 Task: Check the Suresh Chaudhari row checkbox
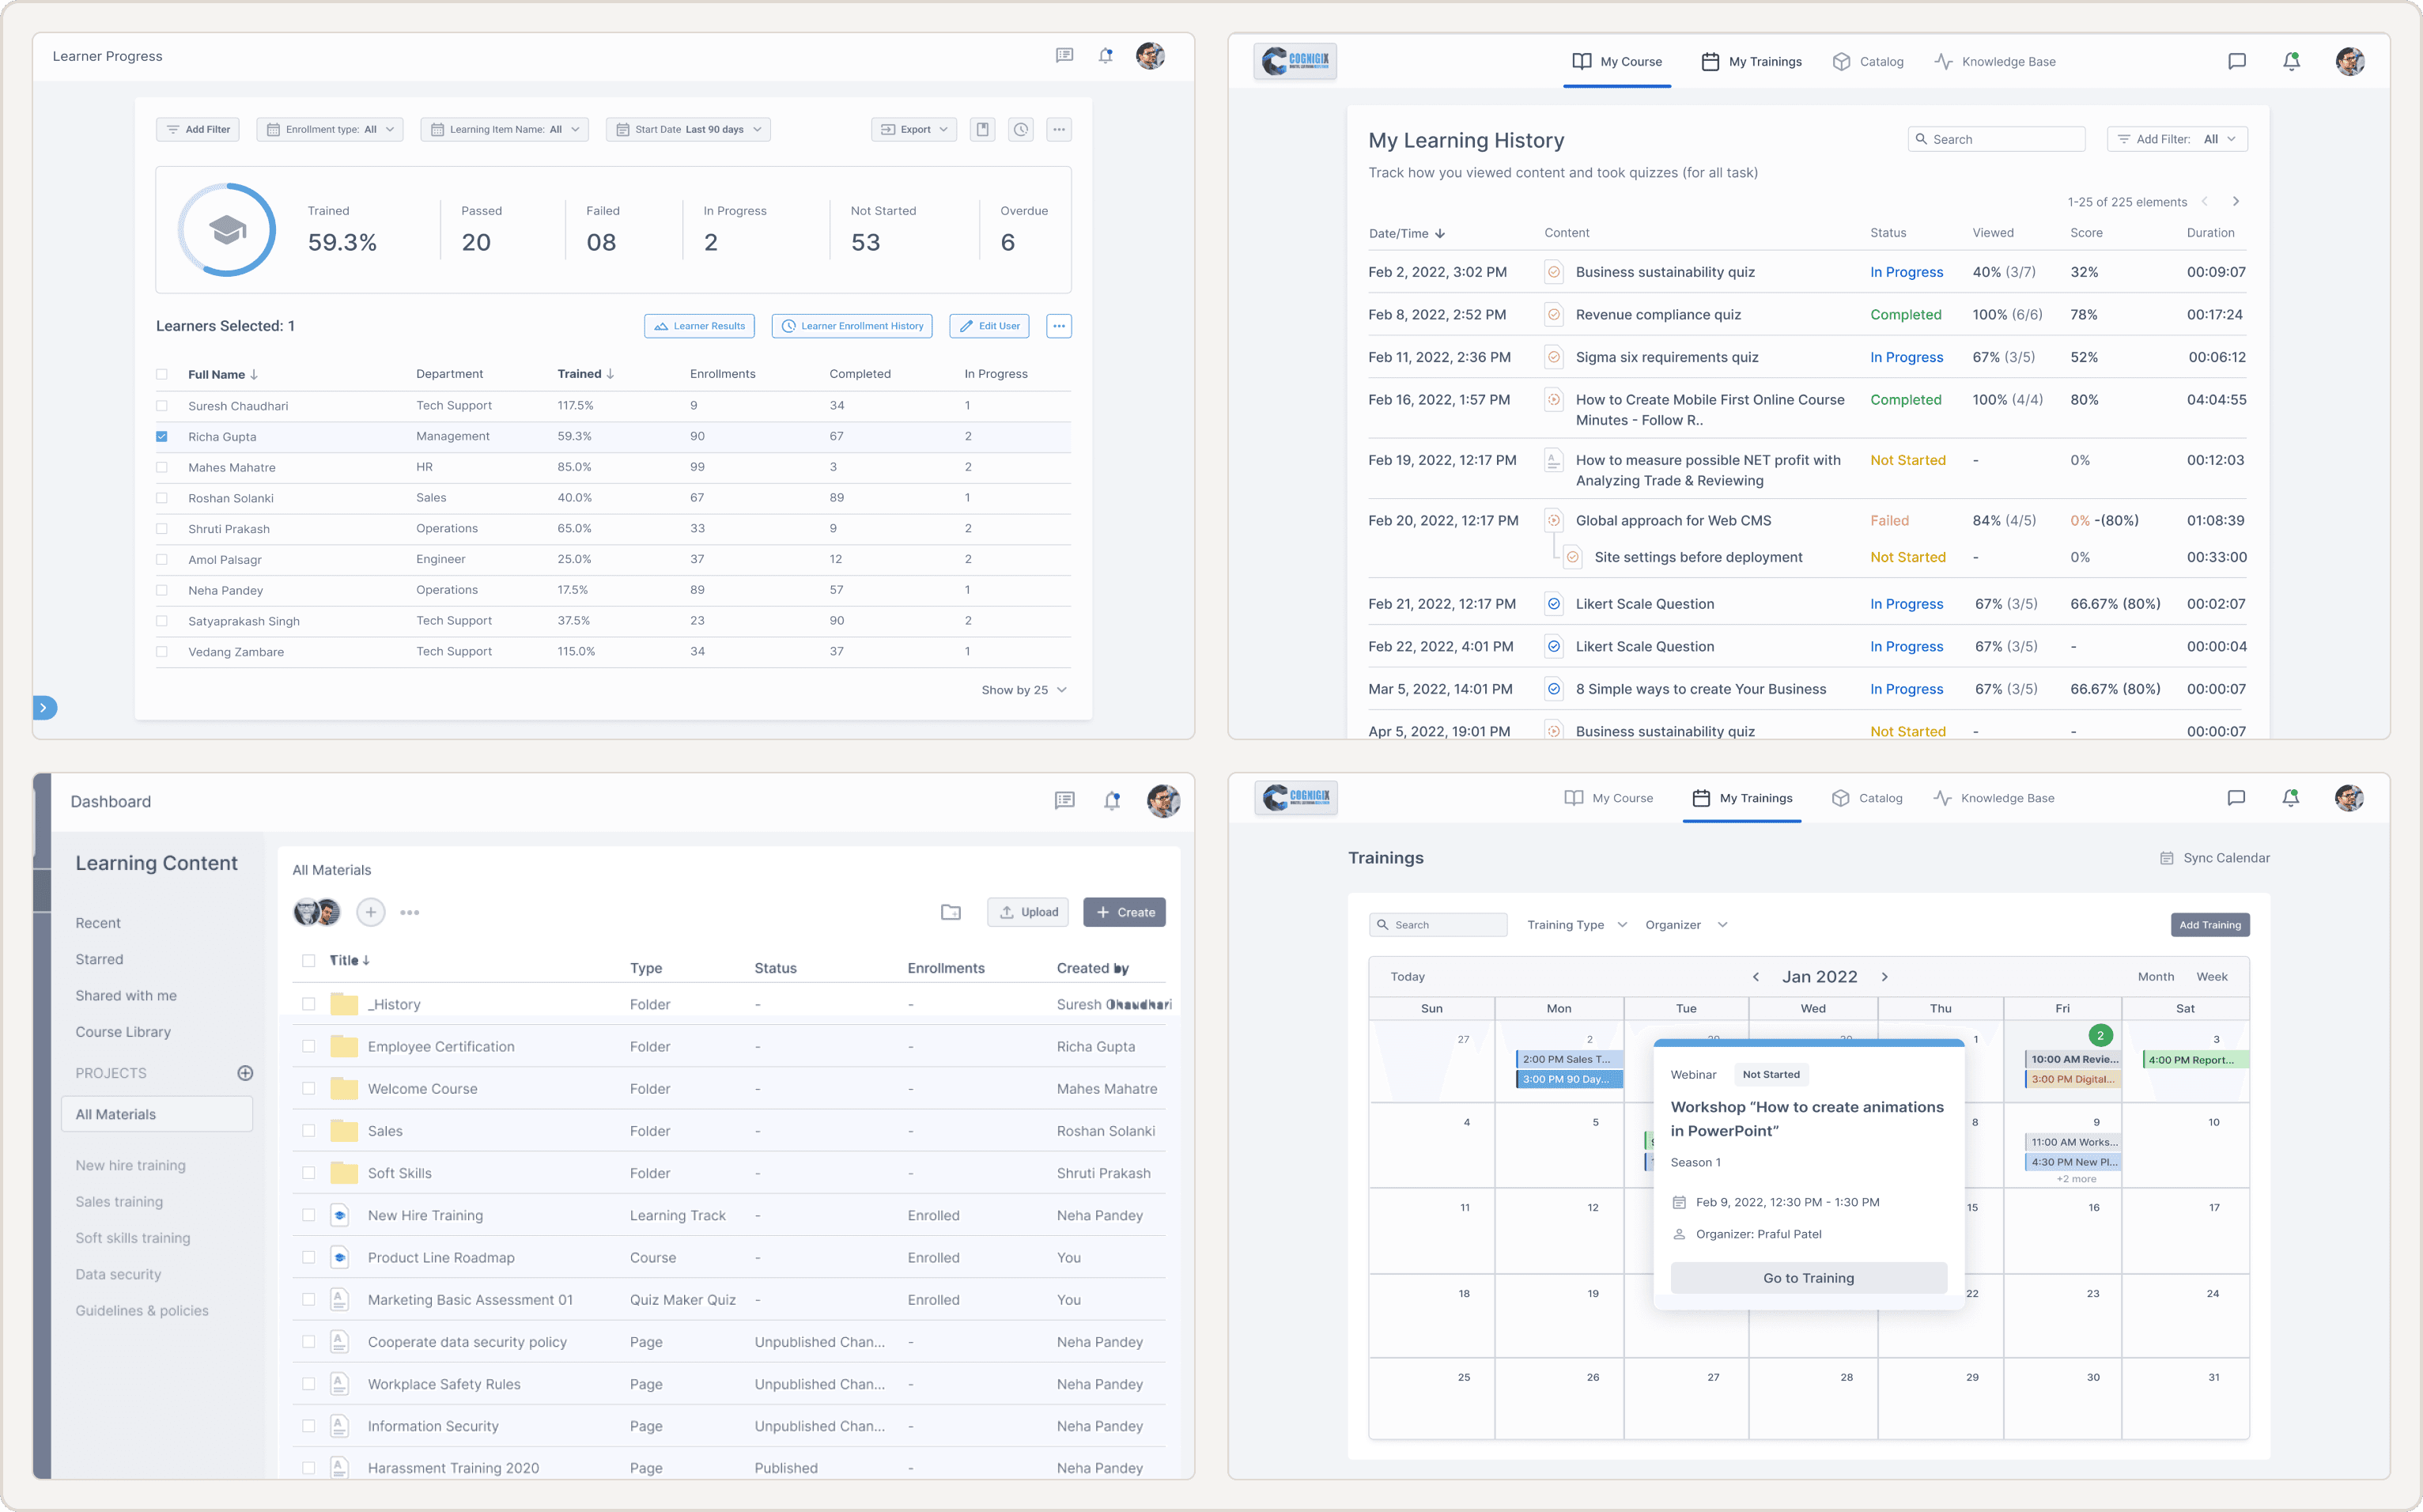pos(162,406)
